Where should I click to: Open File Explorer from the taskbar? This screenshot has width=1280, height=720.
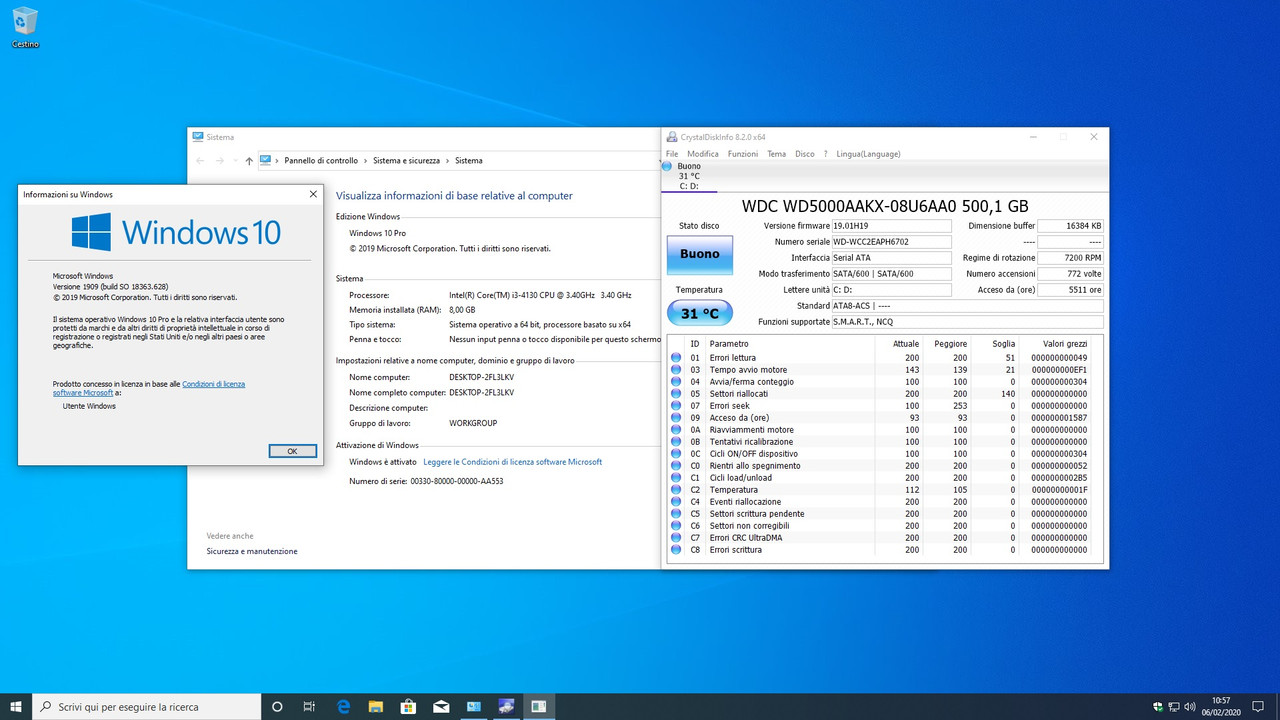pyautogui.click(x=376, y=706)
